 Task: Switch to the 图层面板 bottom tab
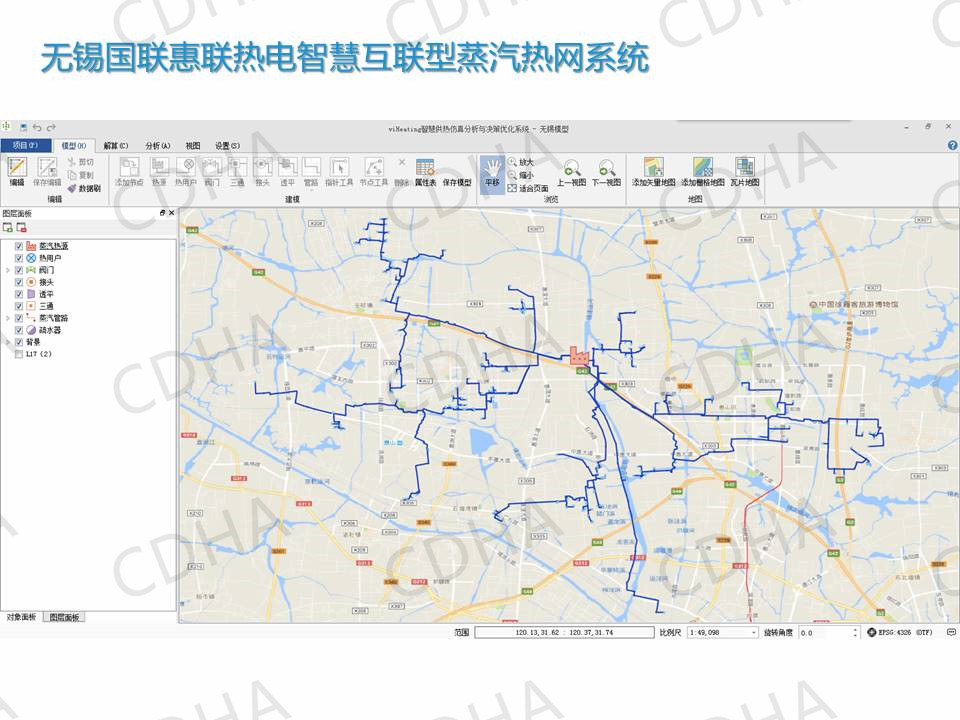pyautogui.click(x=64, y=617)
